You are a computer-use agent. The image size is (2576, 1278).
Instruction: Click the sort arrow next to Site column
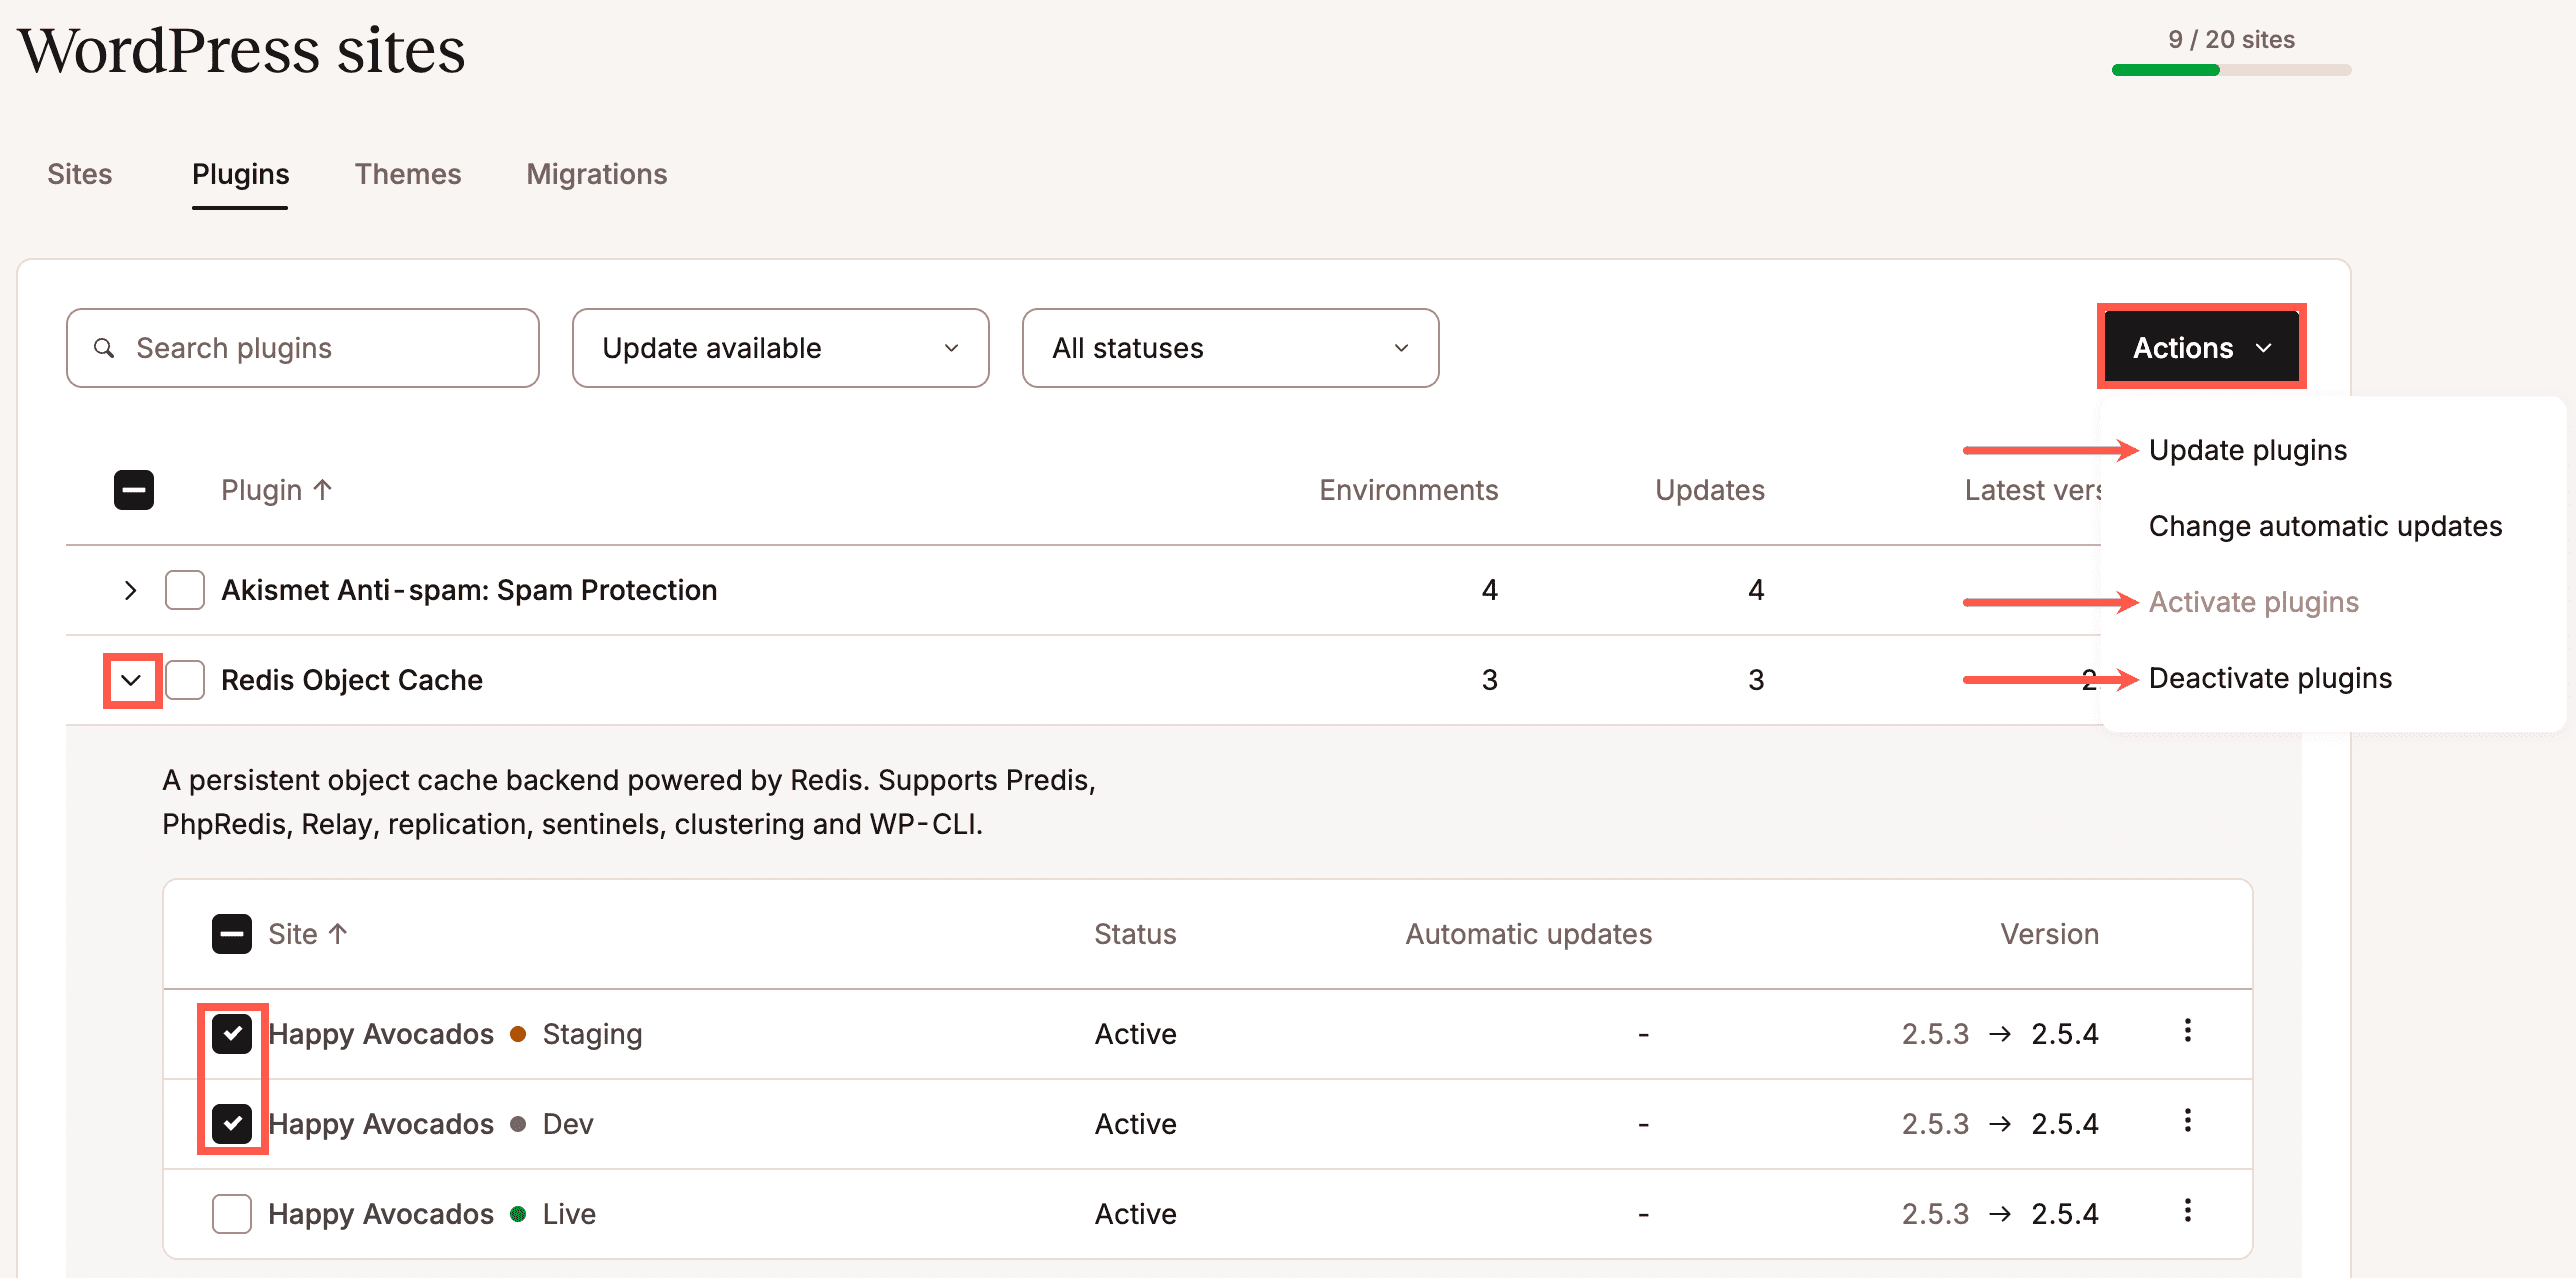click(x=338, y=933)
